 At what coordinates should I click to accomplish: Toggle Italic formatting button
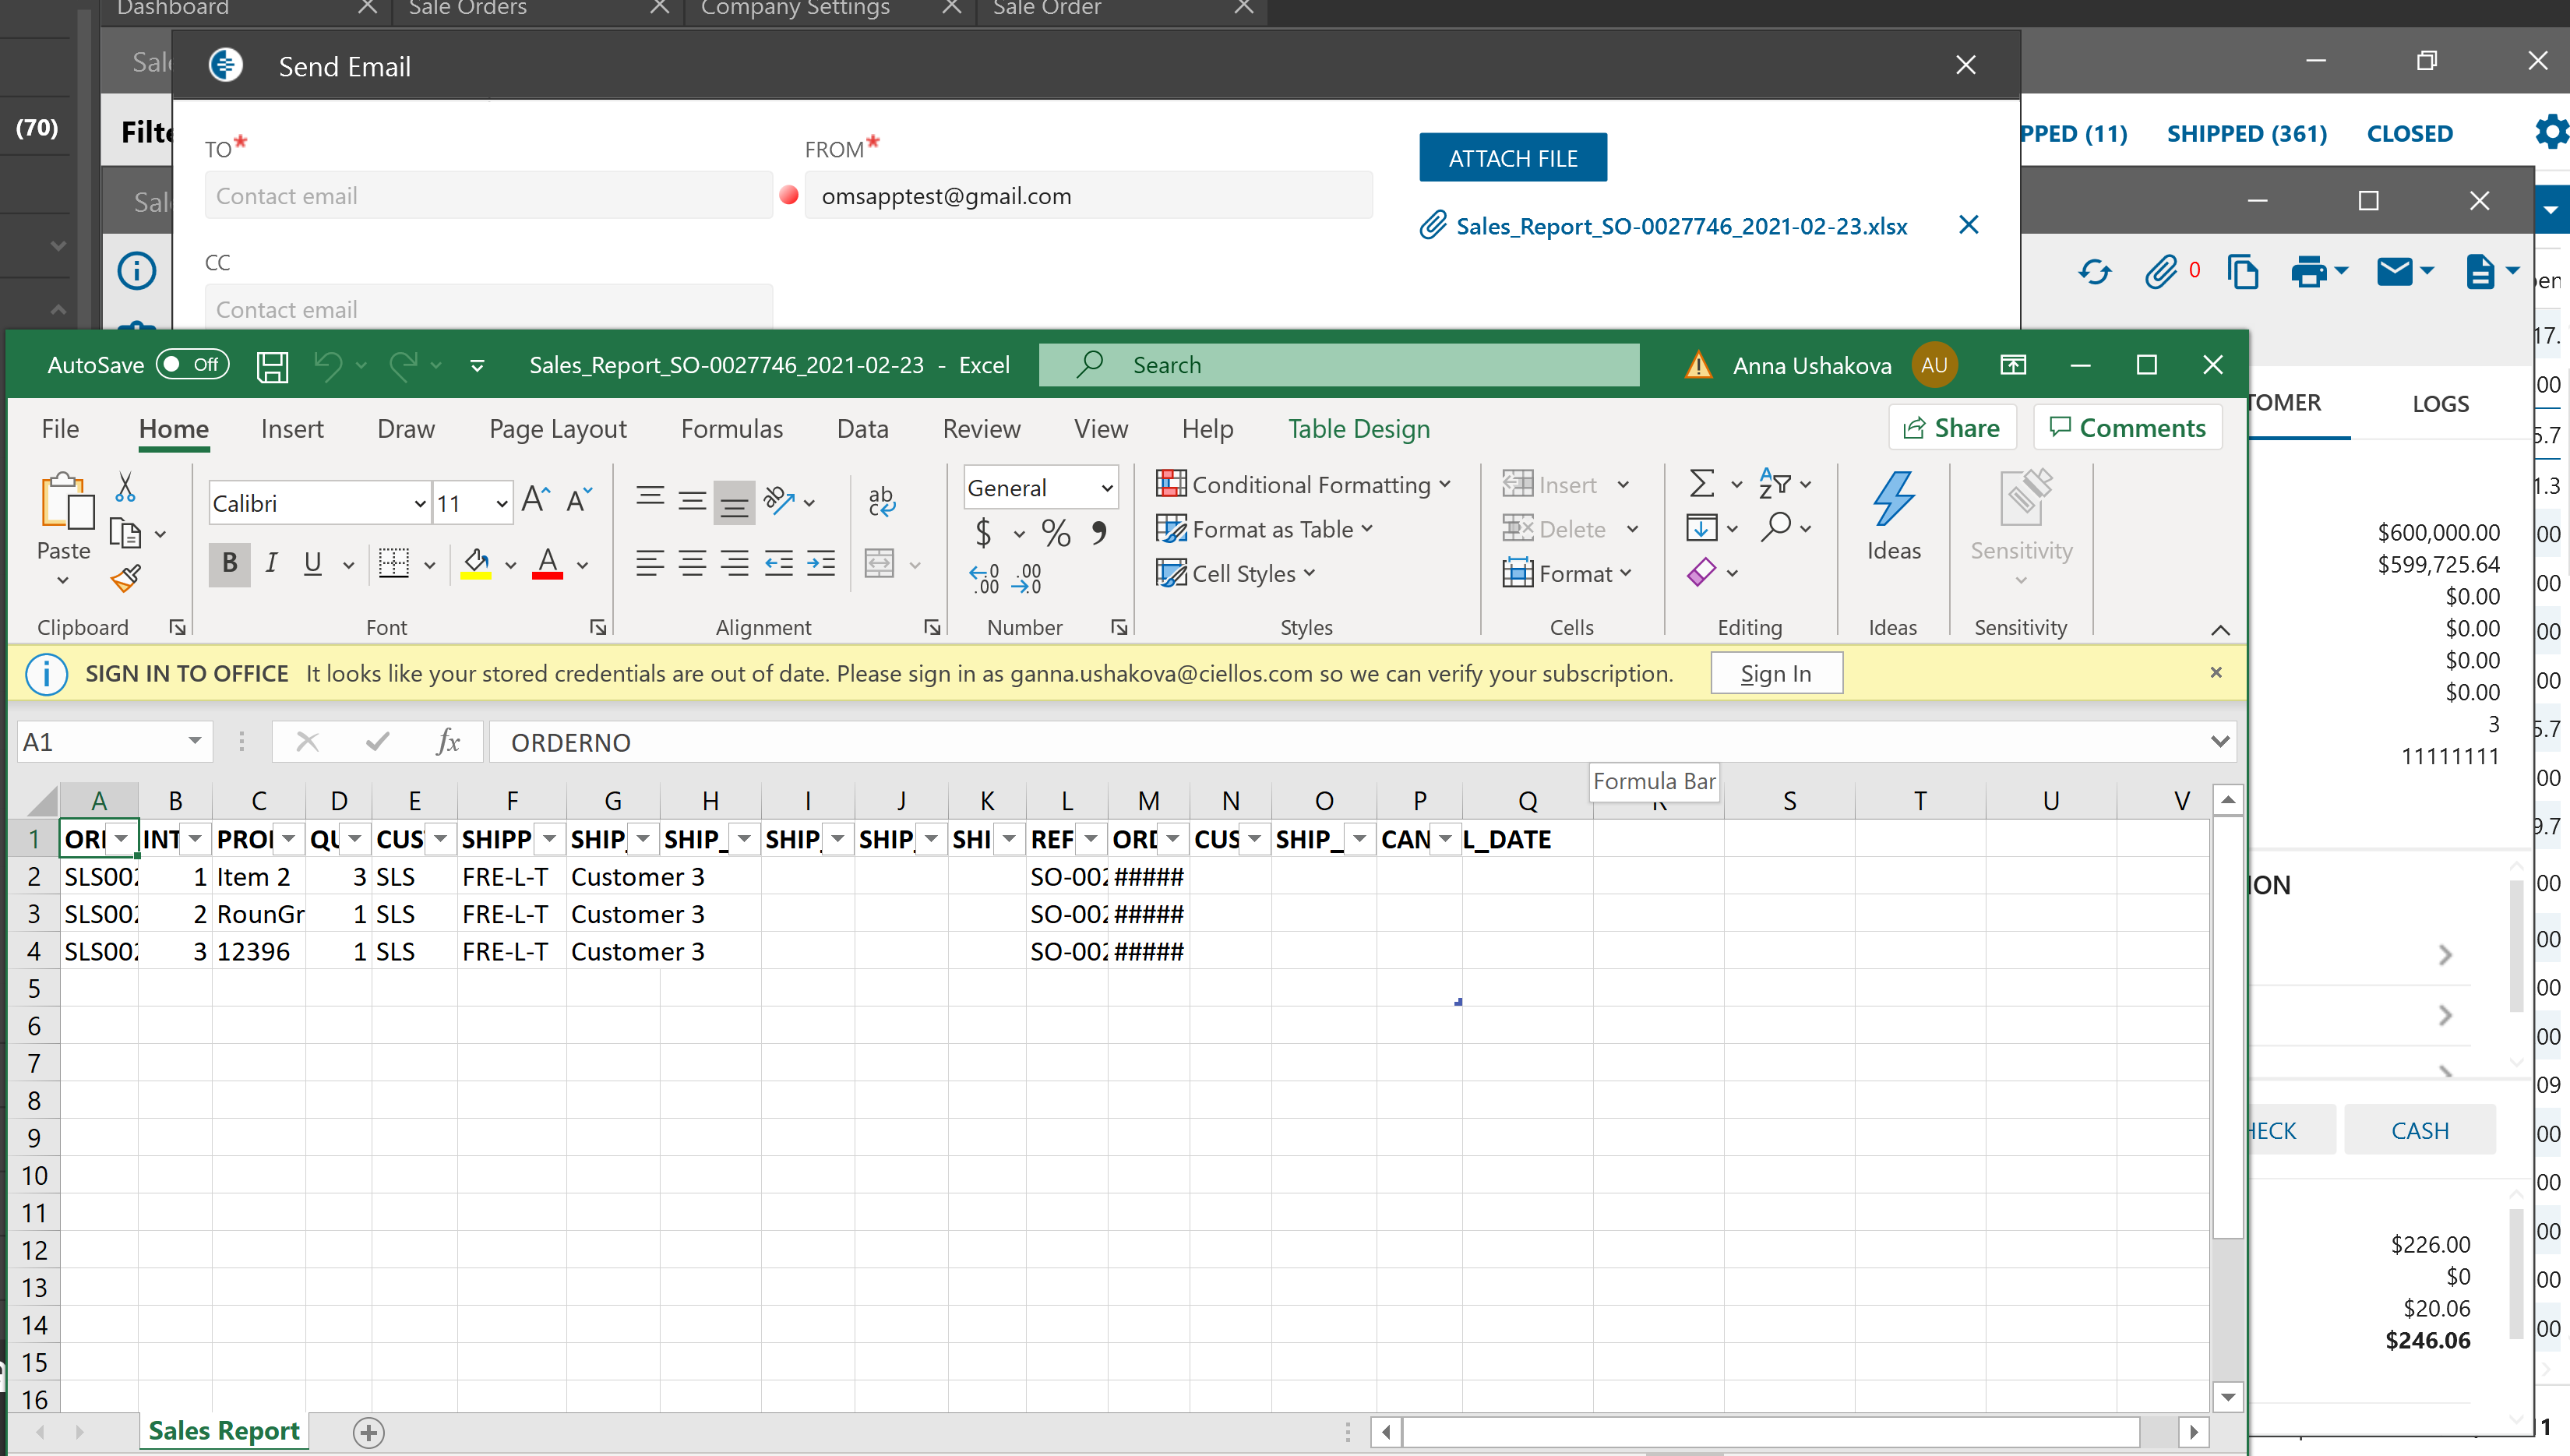coord(271,564)
